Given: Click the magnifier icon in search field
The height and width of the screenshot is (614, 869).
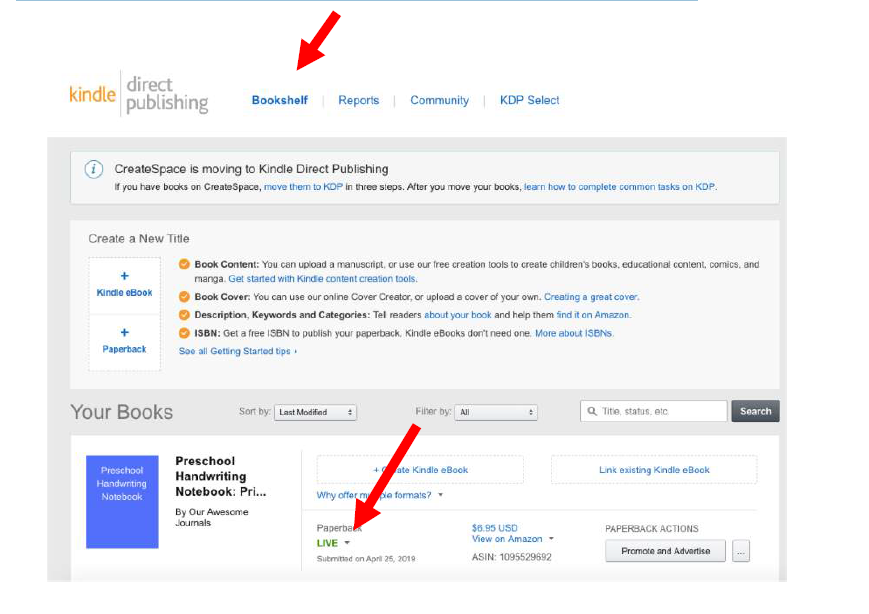Looking at the screenshot, I should coord(592,411).
